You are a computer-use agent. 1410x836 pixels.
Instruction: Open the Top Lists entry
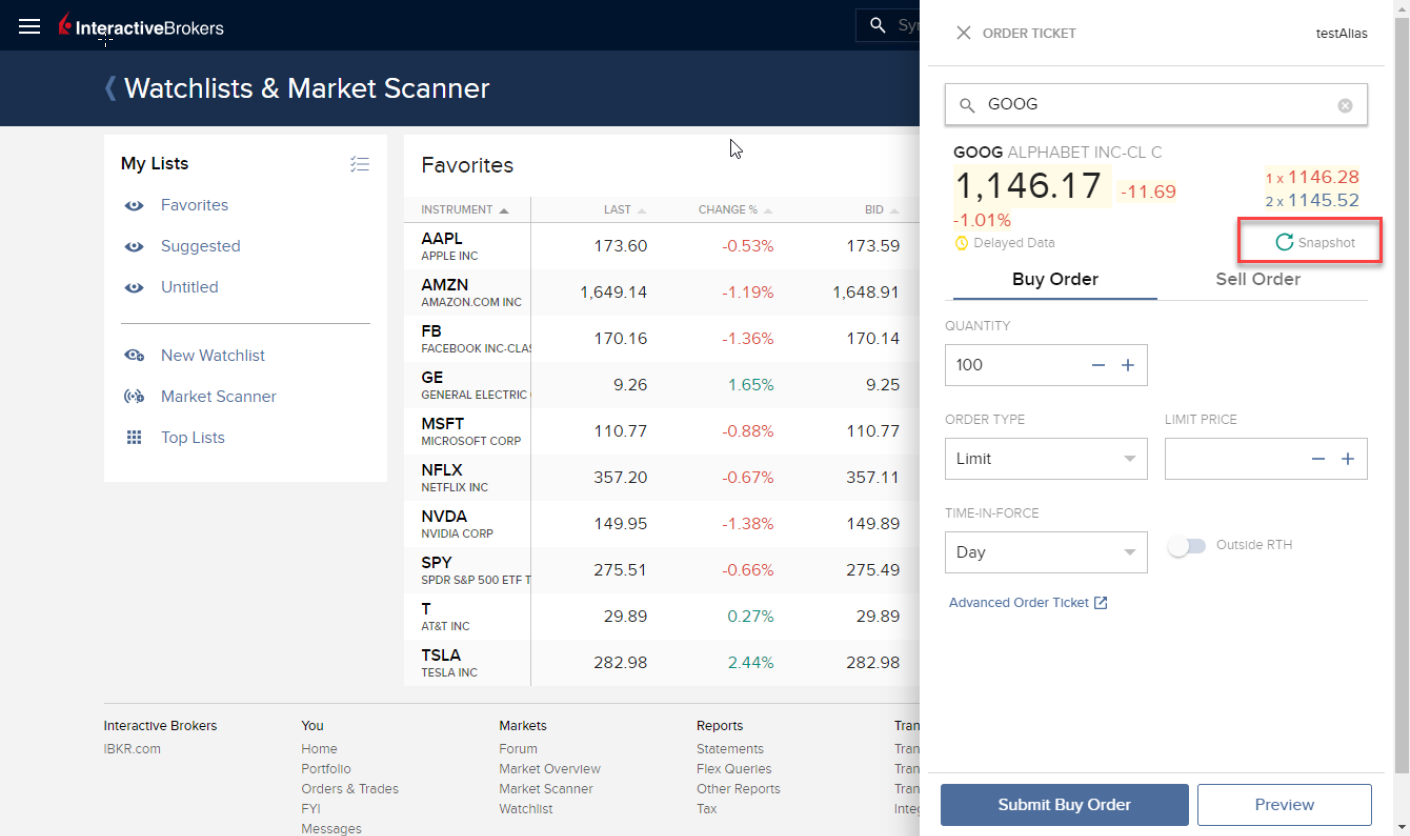pyautogui.click(x=193, y=437)
